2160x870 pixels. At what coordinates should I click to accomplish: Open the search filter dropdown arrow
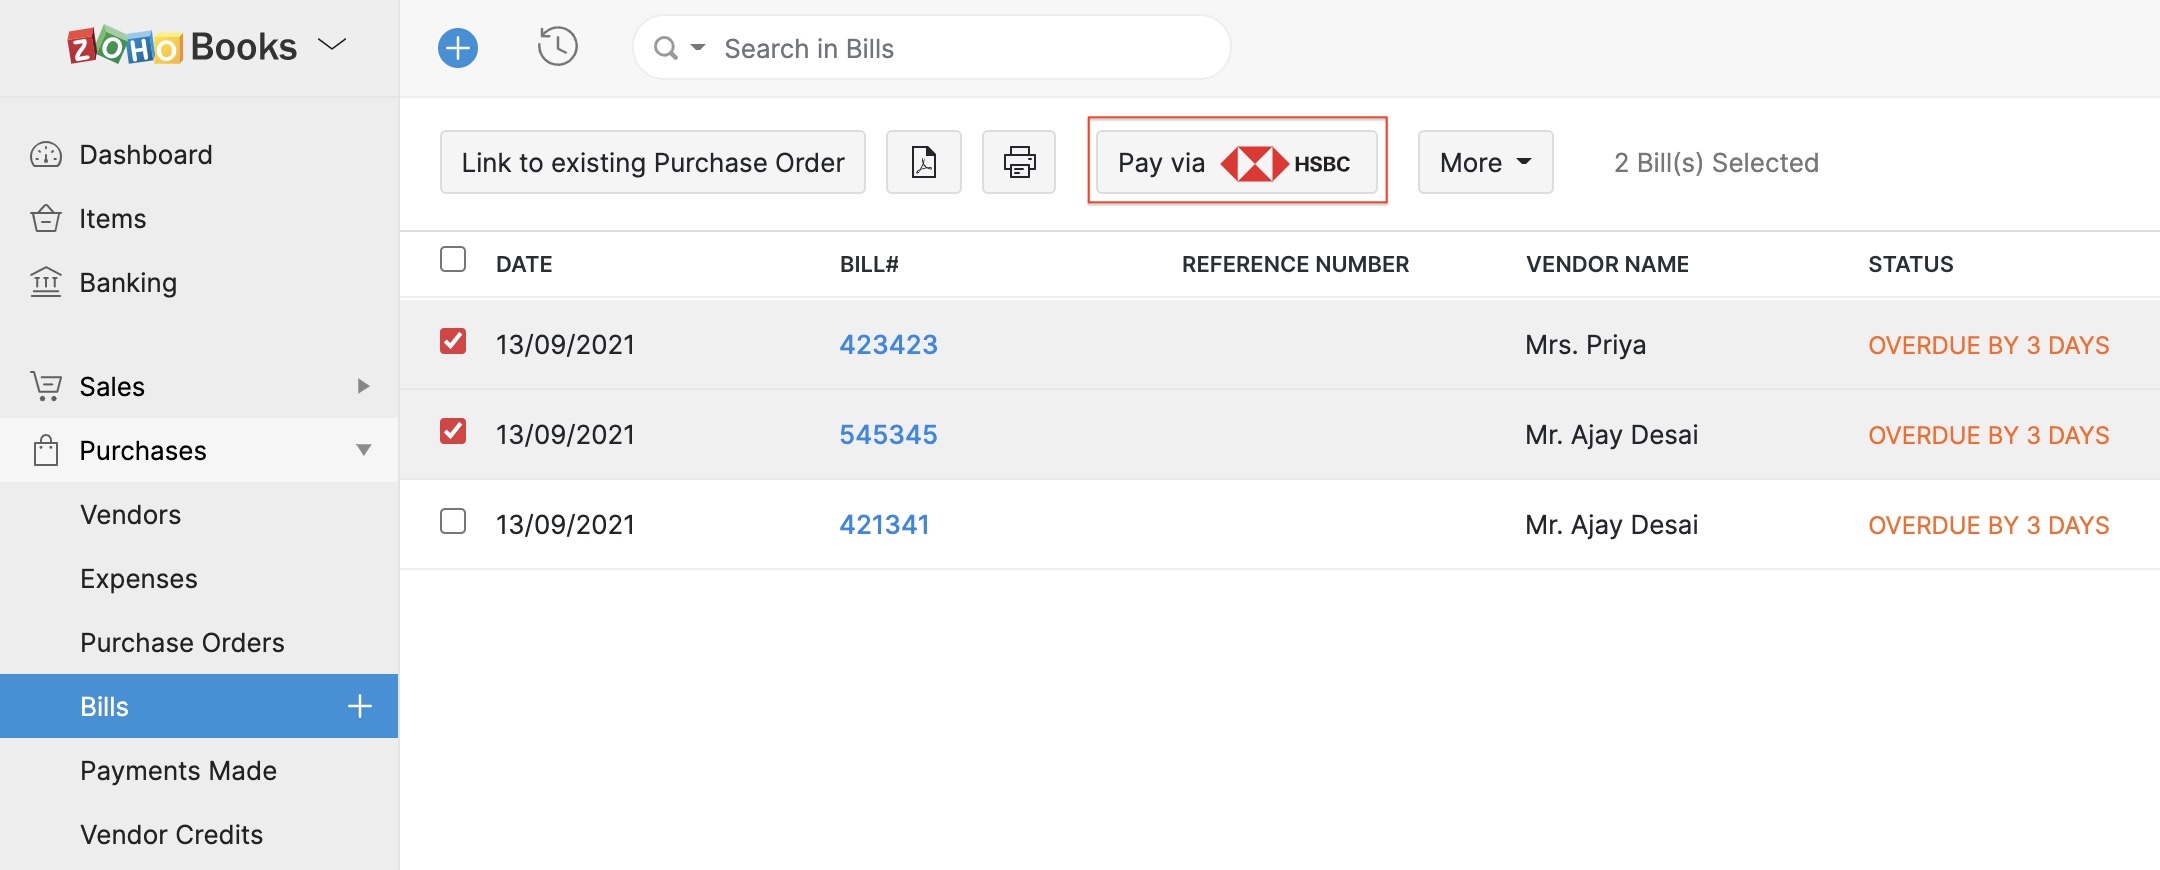coord(698,48)
